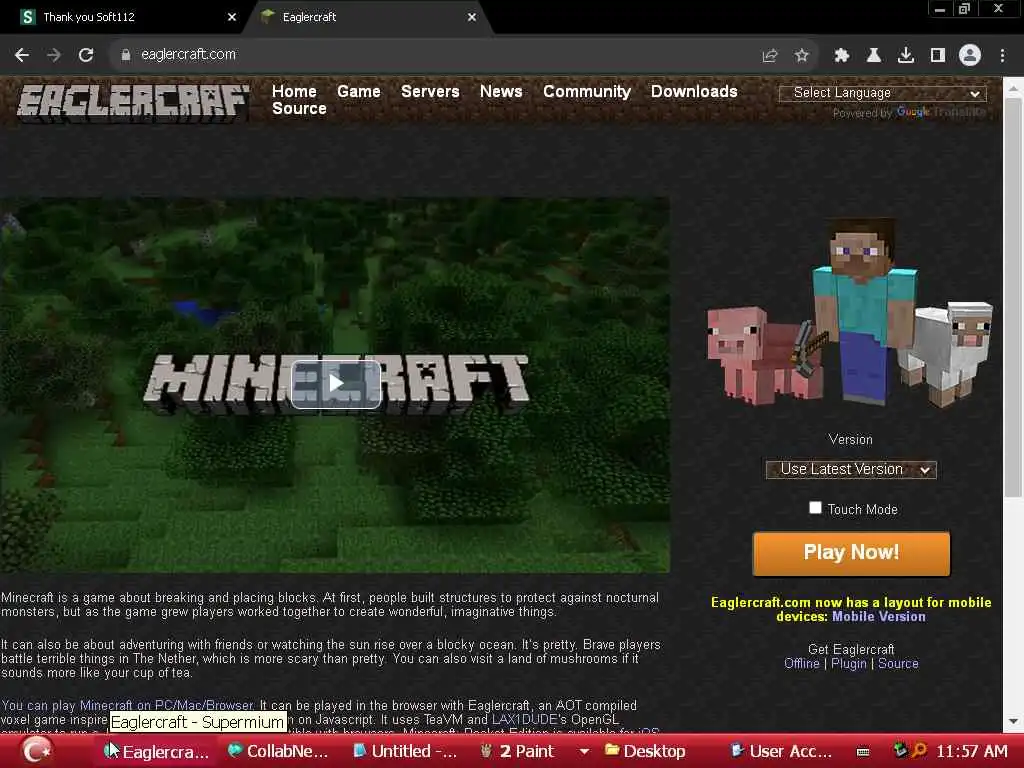
Task: Switch to the User Accounts taskbar window
Action: click(781, 752)
